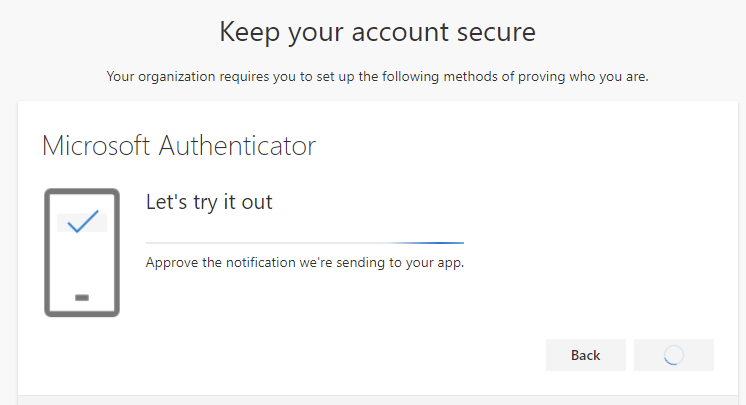Click the phone illustration's home button

[82, 298]
